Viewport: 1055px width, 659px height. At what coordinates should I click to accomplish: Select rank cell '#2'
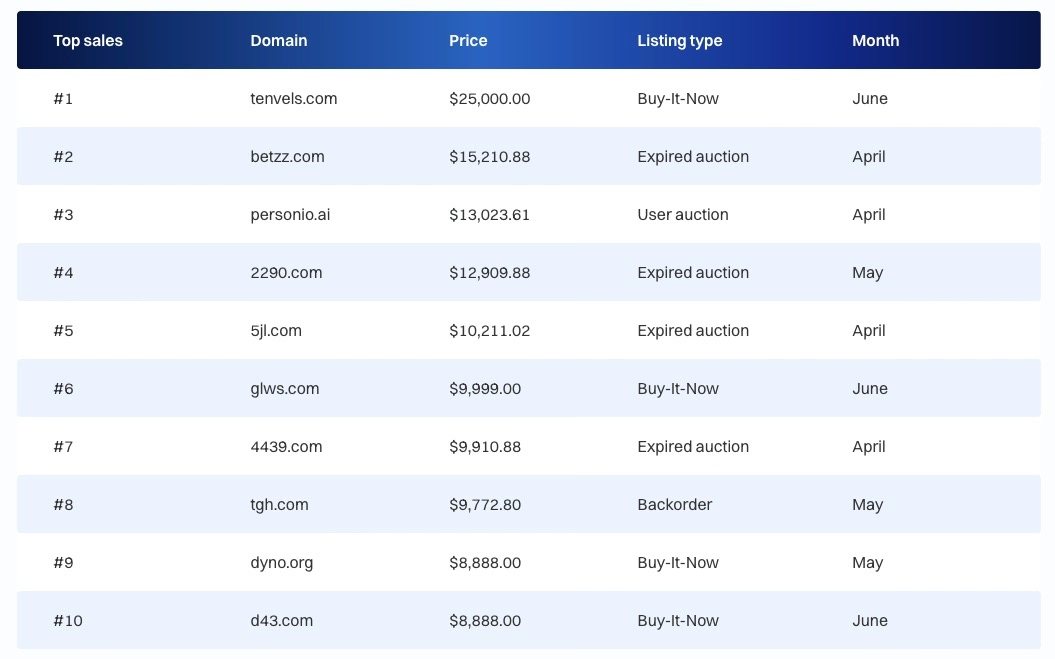click(x=63, y=157)
